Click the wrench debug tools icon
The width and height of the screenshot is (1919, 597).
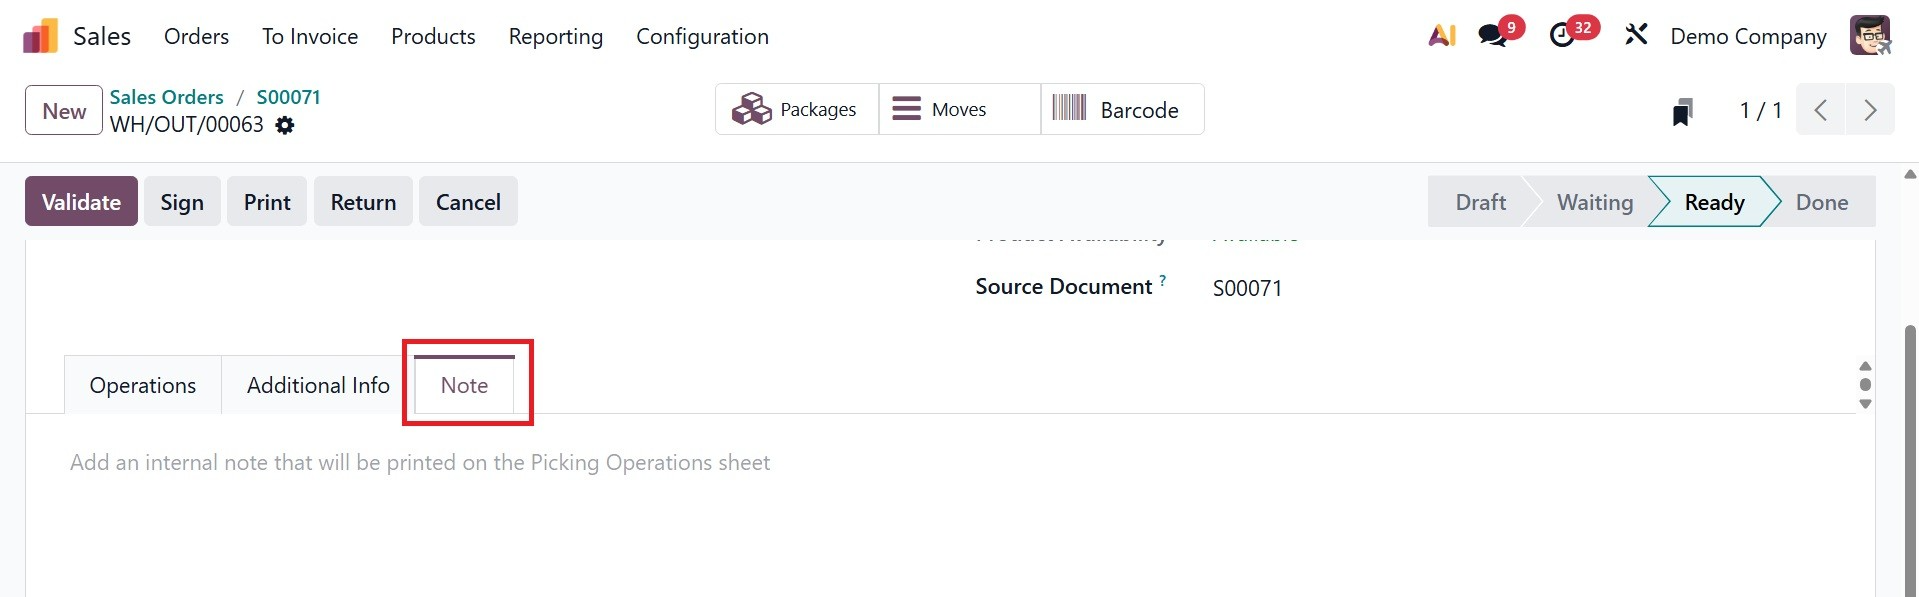[1636, 36]
